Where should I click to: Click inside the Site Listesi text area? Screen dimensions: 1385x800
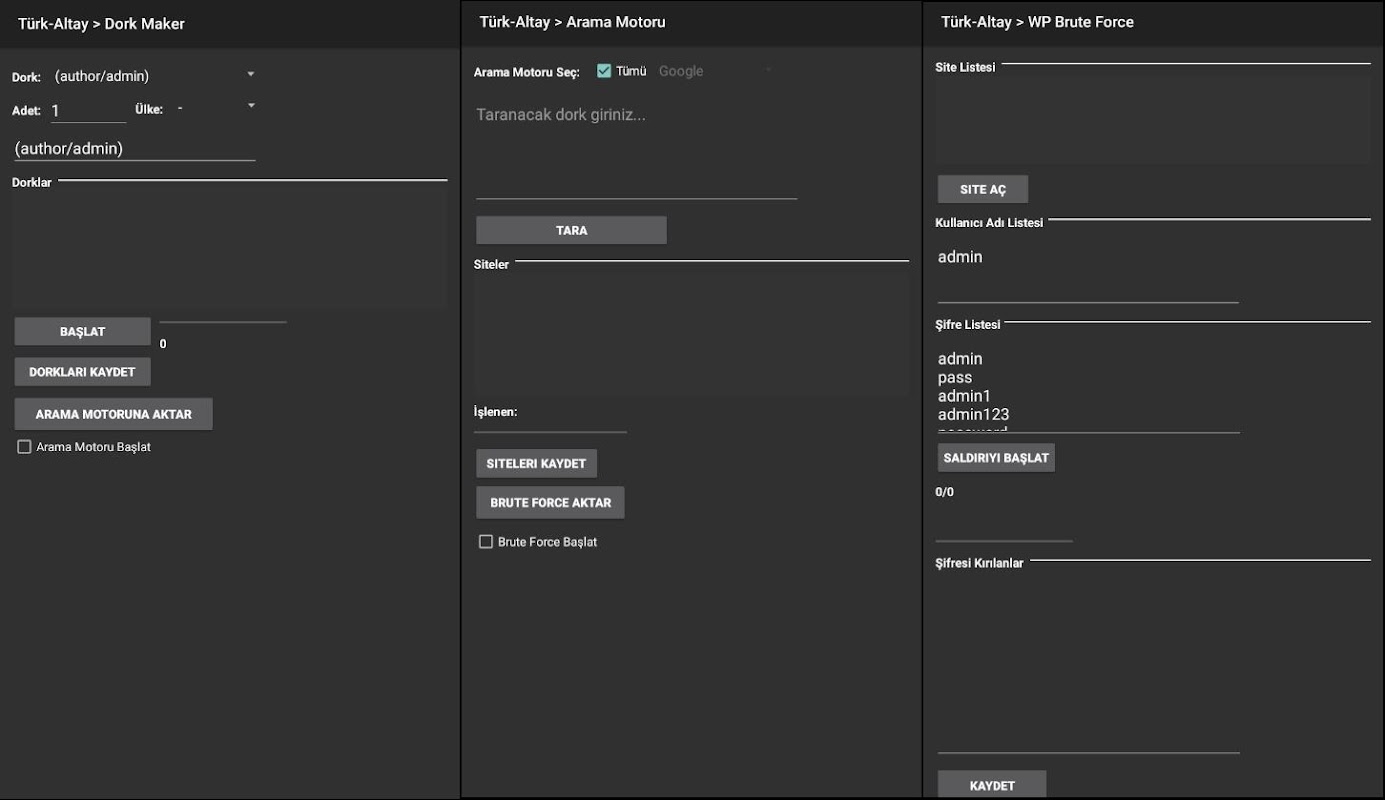[x=1153, y=120]
